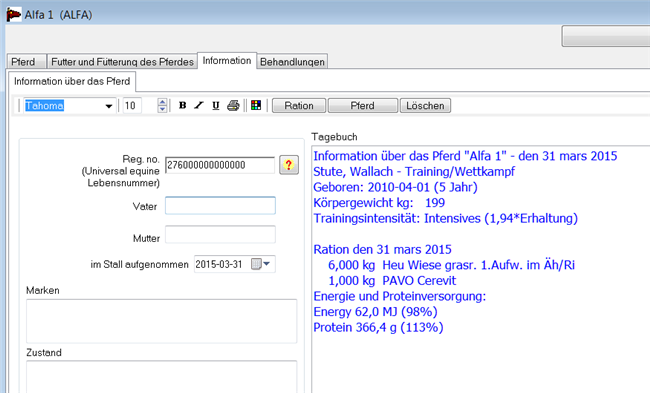This screenshot has height=393, width=650.
Task: Click the Pferd toolbar button
Action: [x=363, y=106]
